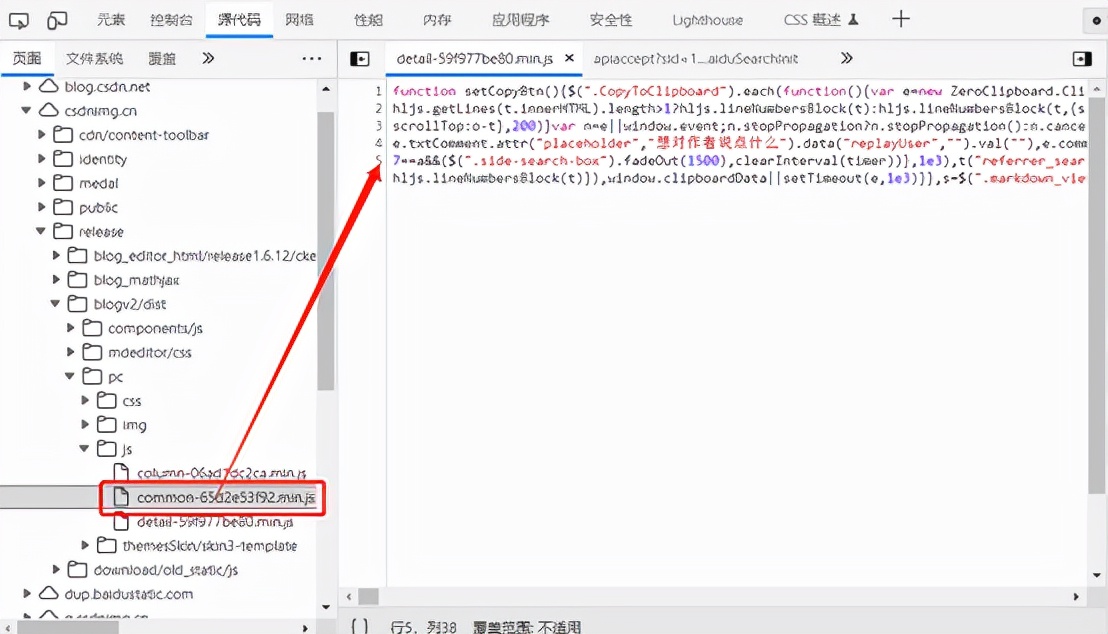Select the Filesystem (文件系统) navigator tab
Screen dimensions: 1108x634
click(94, 59)
